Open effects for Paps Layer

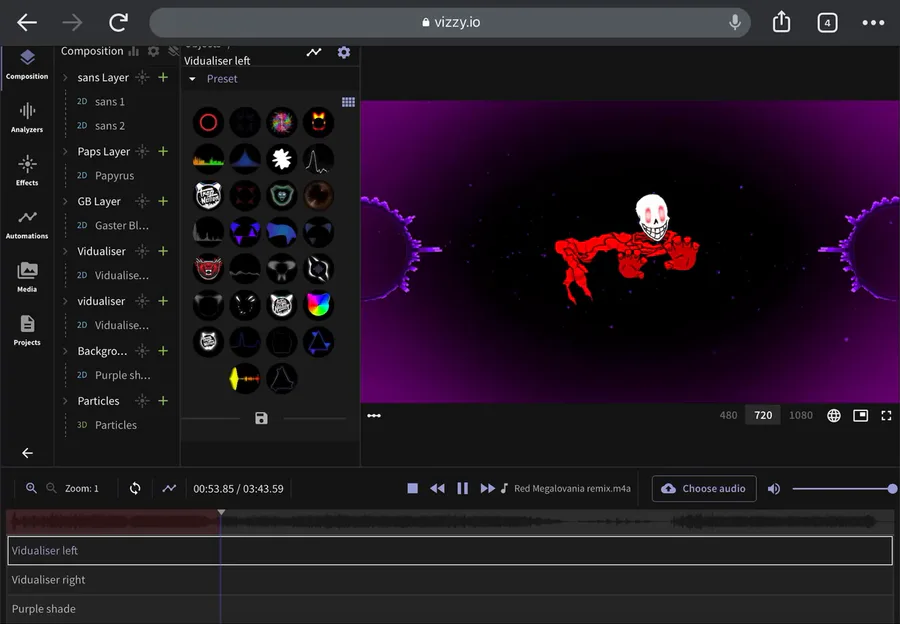pos(142,151)
